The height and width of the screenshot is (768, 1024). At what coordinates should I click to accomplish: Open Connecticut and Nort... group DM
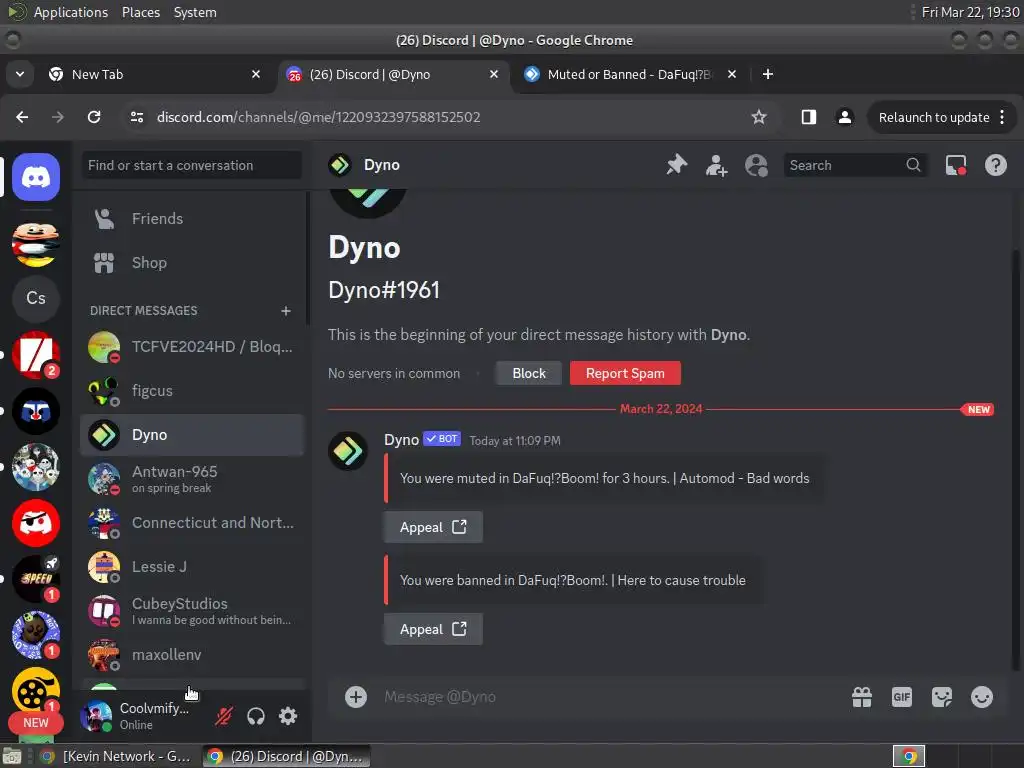coord(192,523)
